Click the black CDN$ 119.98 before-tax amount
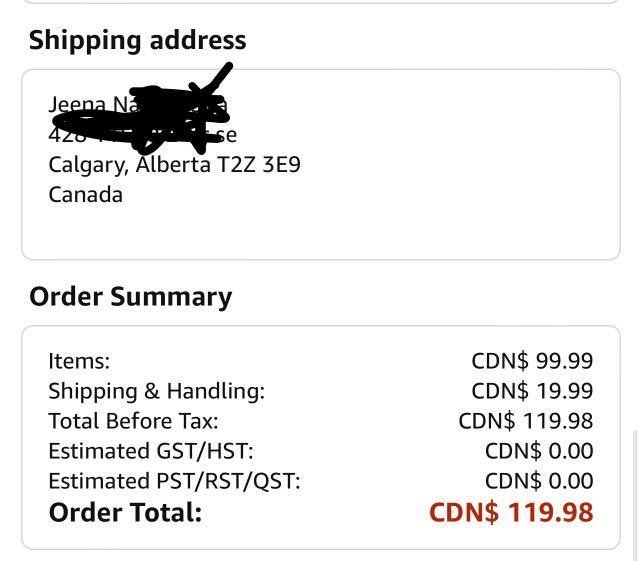The image size is (640, 561). [x=526, y=421]
